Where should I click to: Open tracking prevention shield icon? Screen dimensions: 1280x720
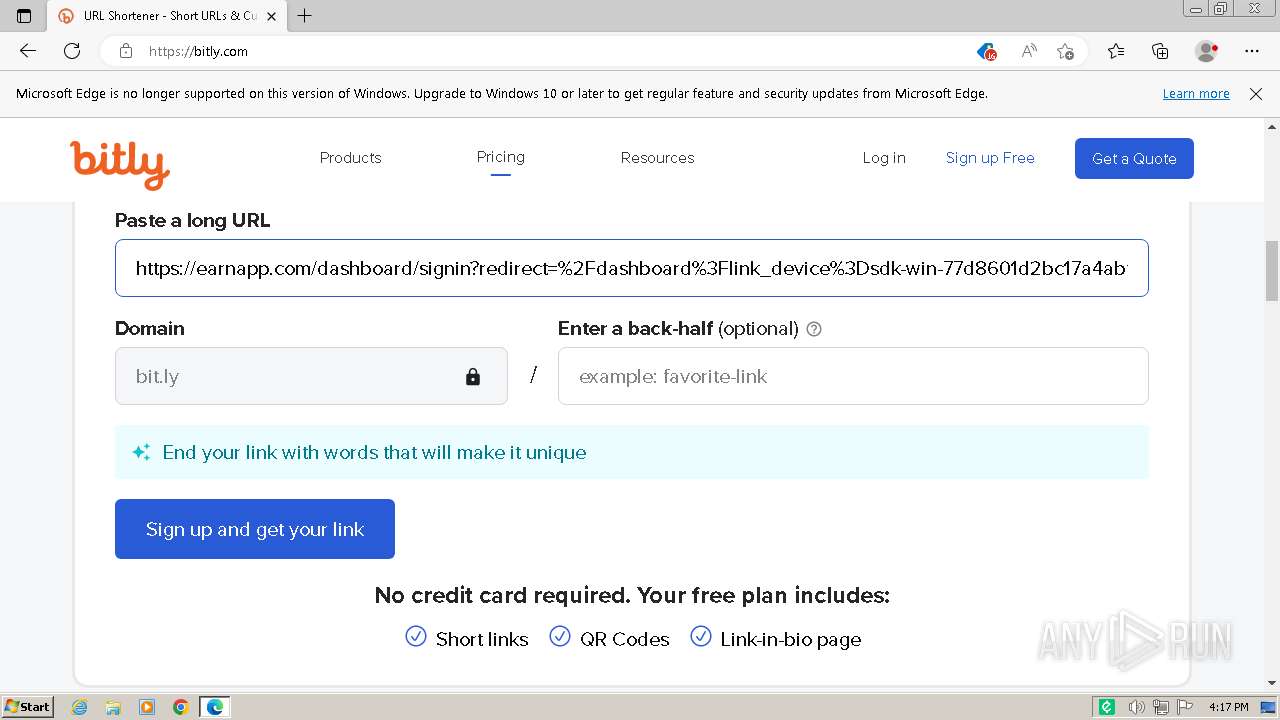click(x=987, y=51)
